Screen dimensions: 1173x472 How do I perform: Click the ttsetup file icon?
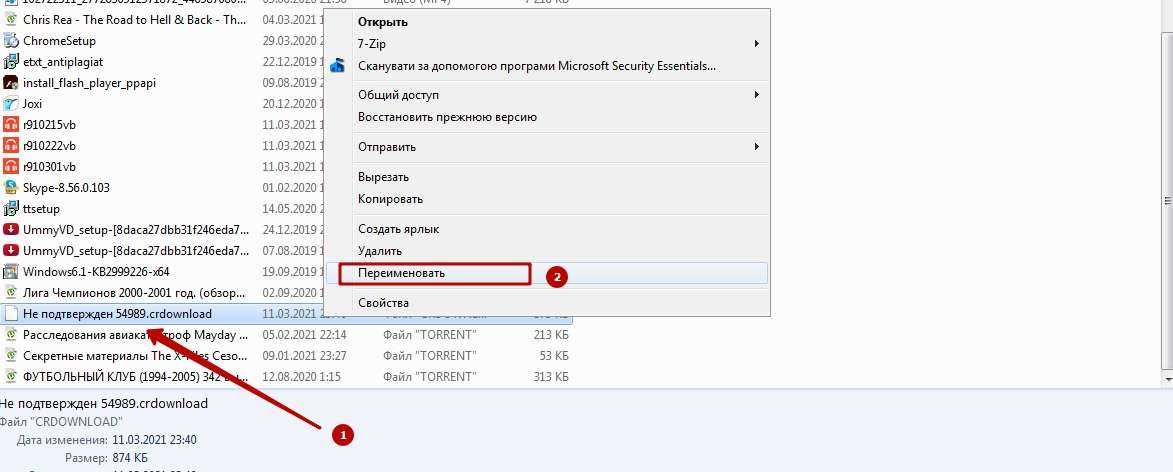point(11,209)
